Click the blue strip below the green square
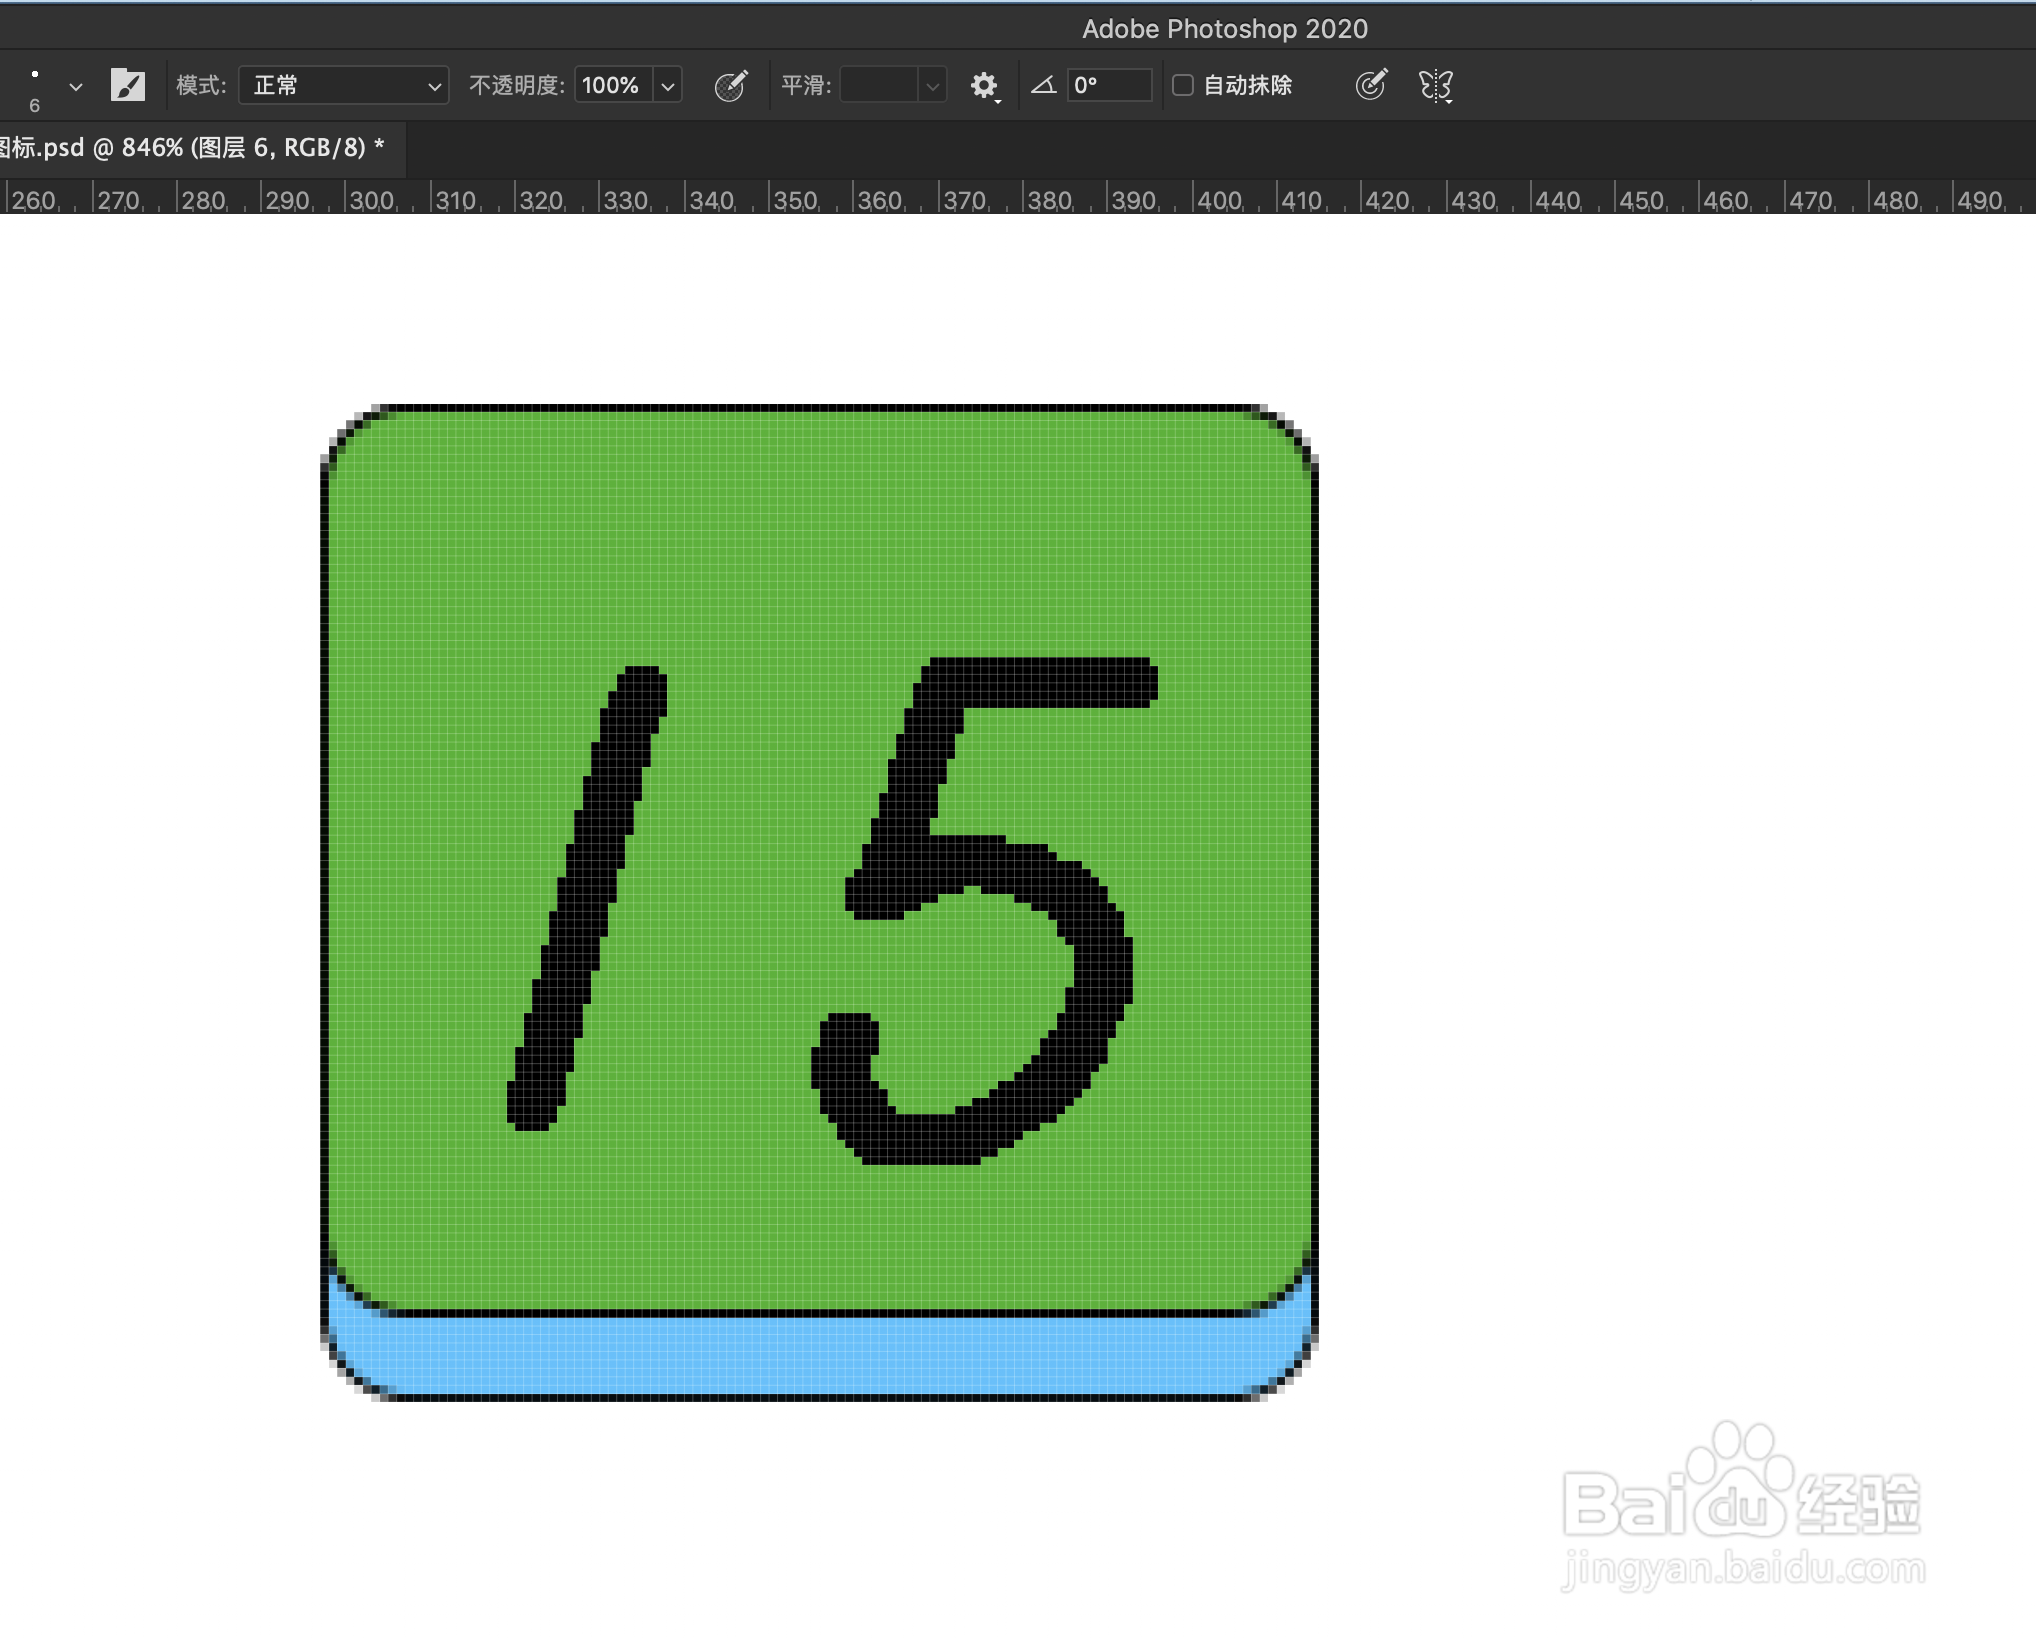This screenshot has width=2036, height=1638. tap(818, 1354)
